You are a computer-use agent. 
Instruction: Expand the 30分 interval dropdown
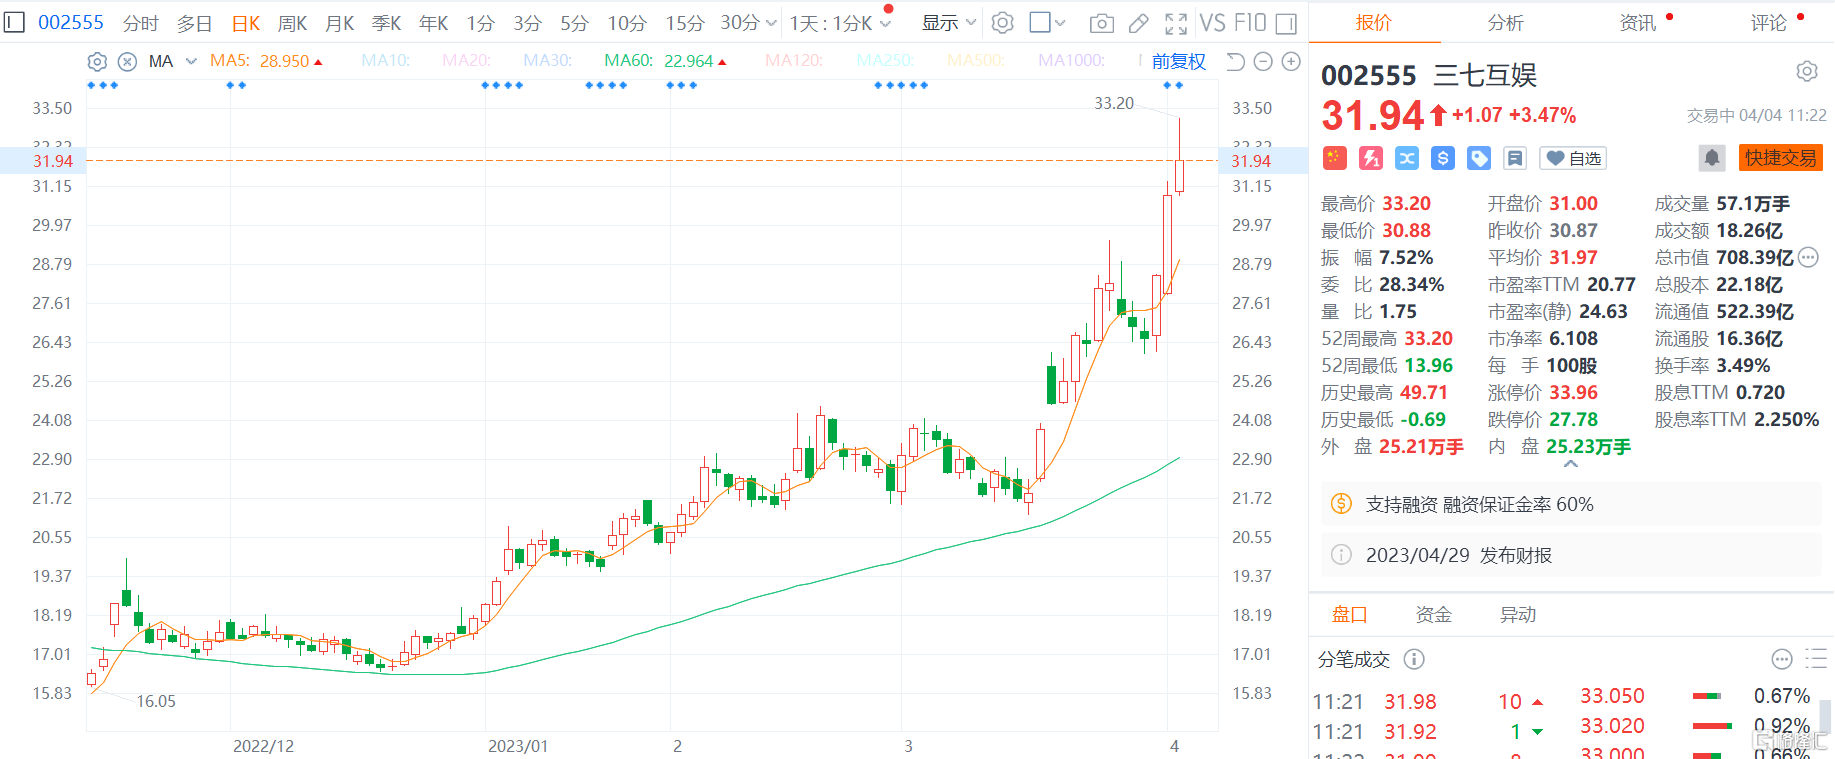(771, 23)
